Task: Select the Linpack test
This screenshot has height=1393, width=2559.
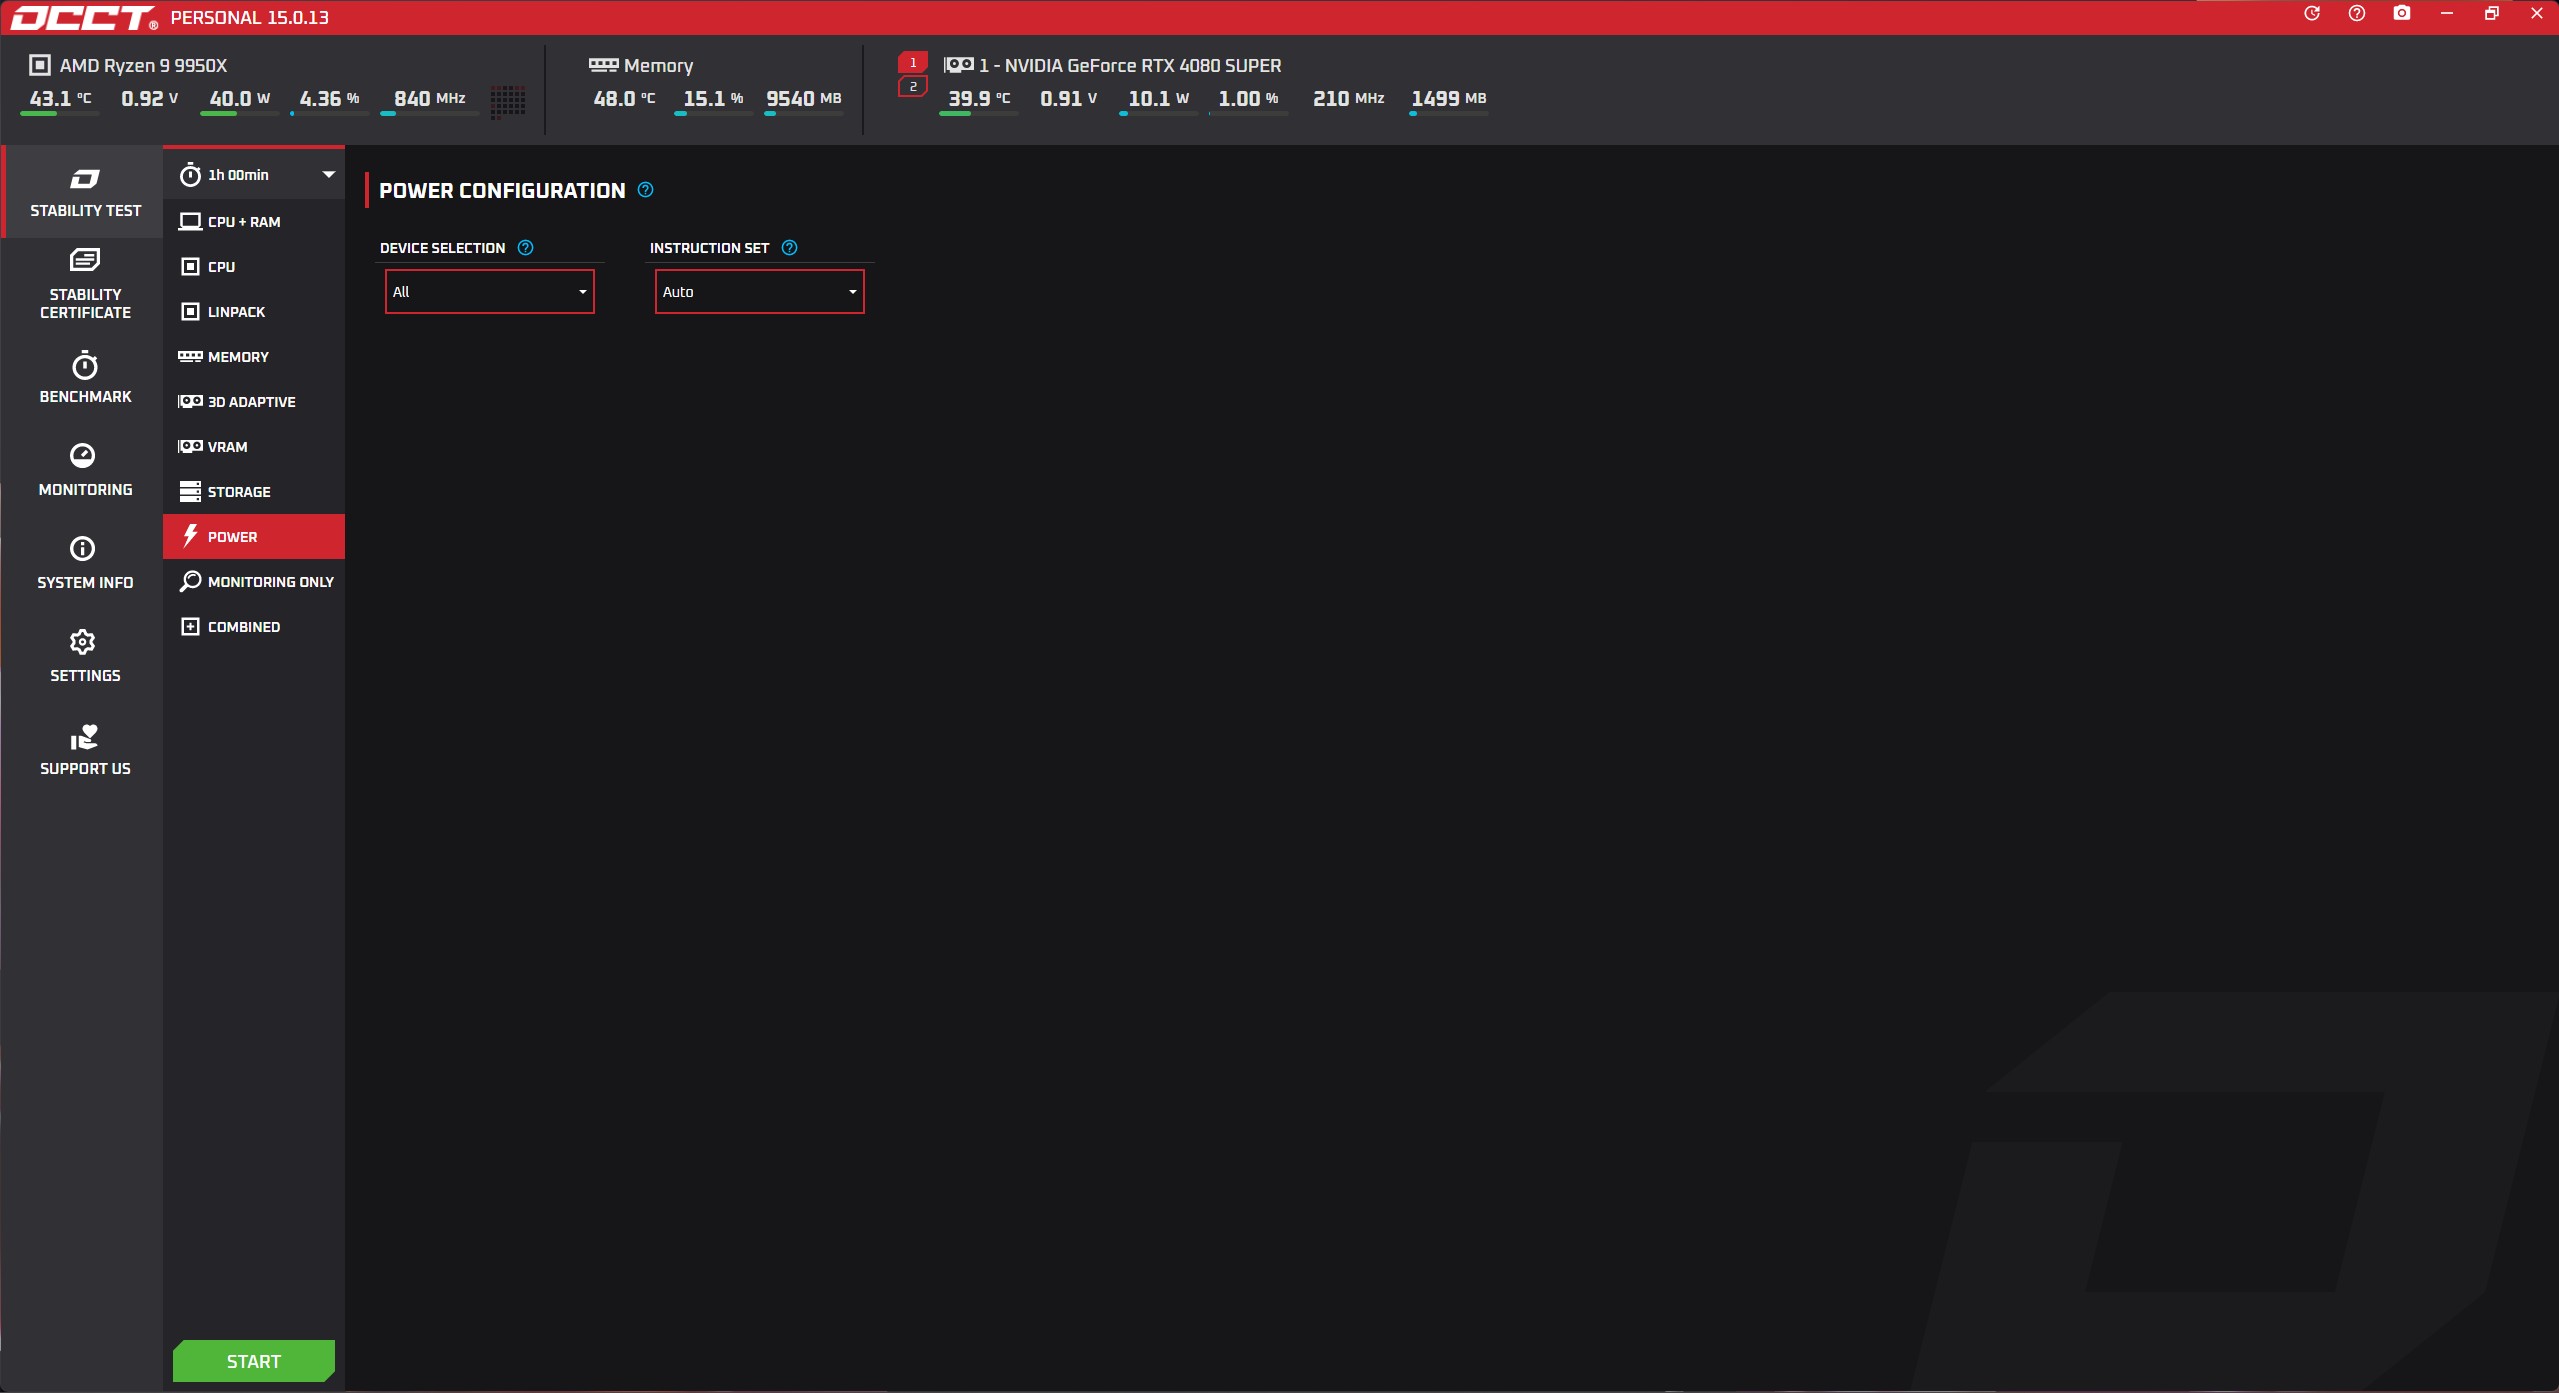Action: coord(236,312)
